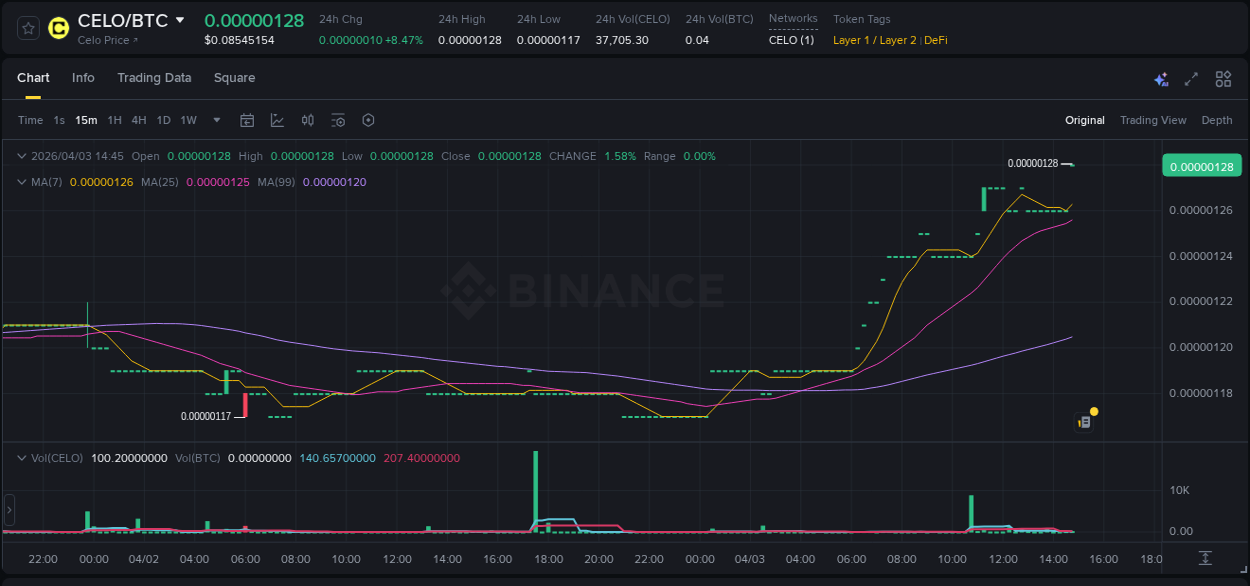Switch to the Trading Data tab
Image resolution: width=1250 pixels, height=586 pixels.
(154, 78)
